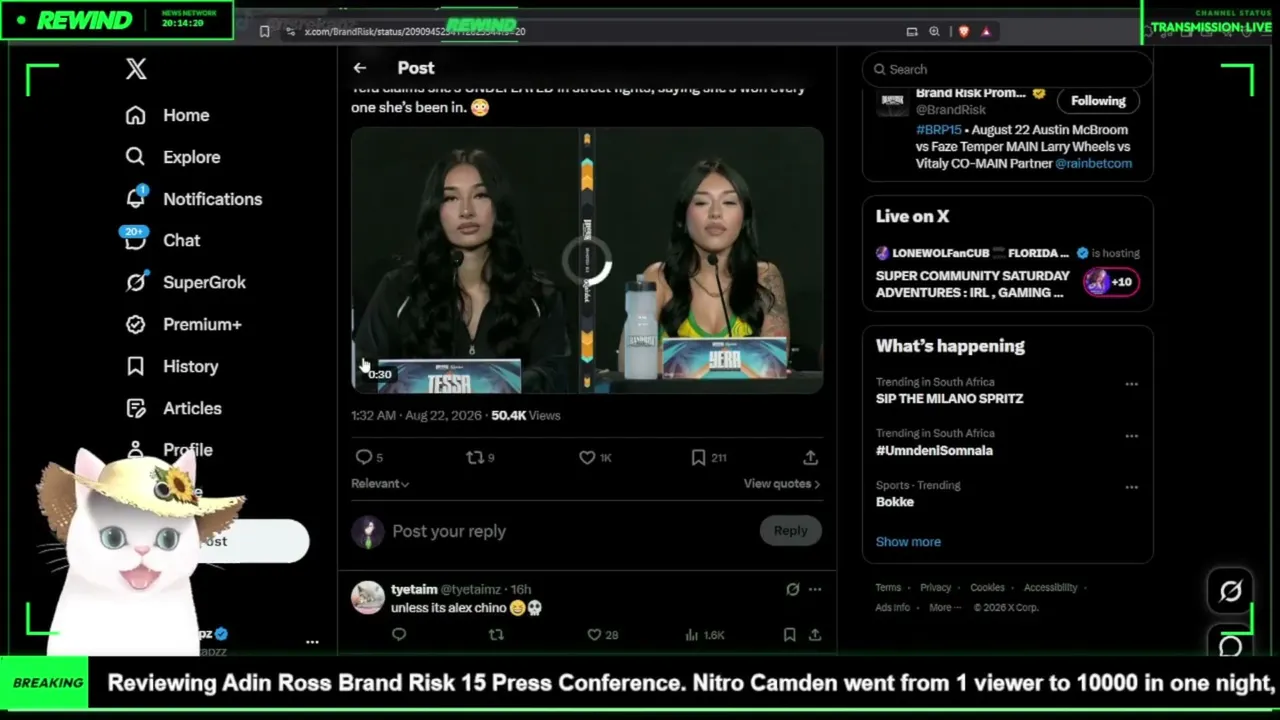Click Show more under What's happening
This screenshot has height=720, width=1280.
(x=908, y=541)
